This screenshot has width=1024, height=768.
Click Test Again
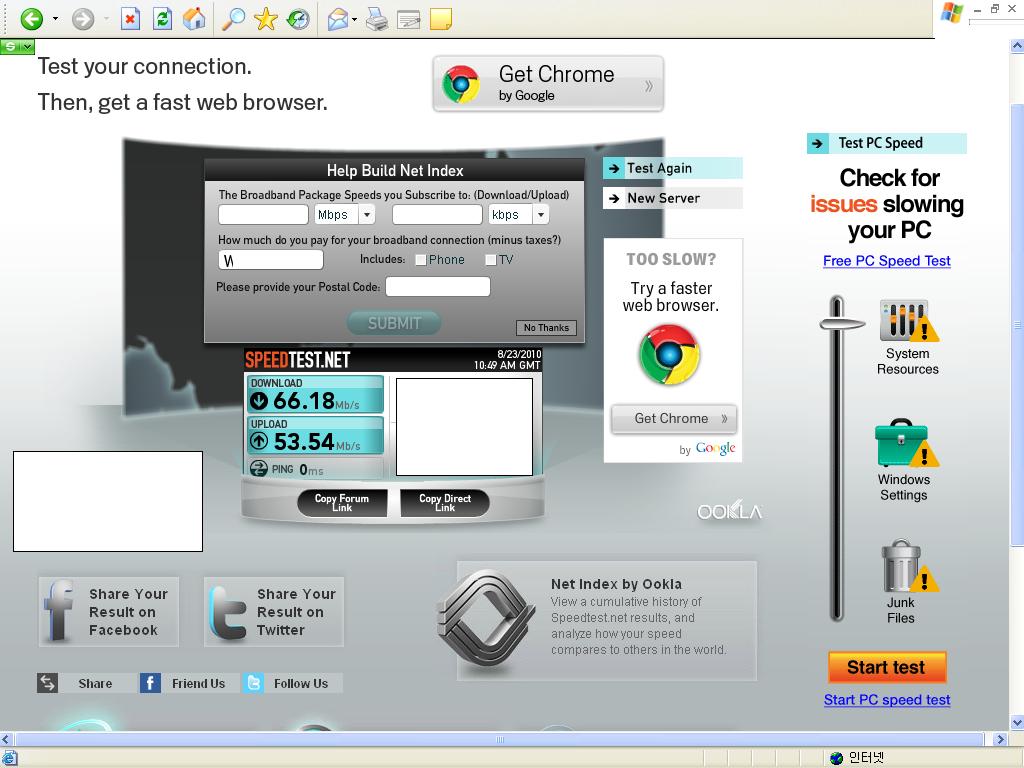click(673, 168)
